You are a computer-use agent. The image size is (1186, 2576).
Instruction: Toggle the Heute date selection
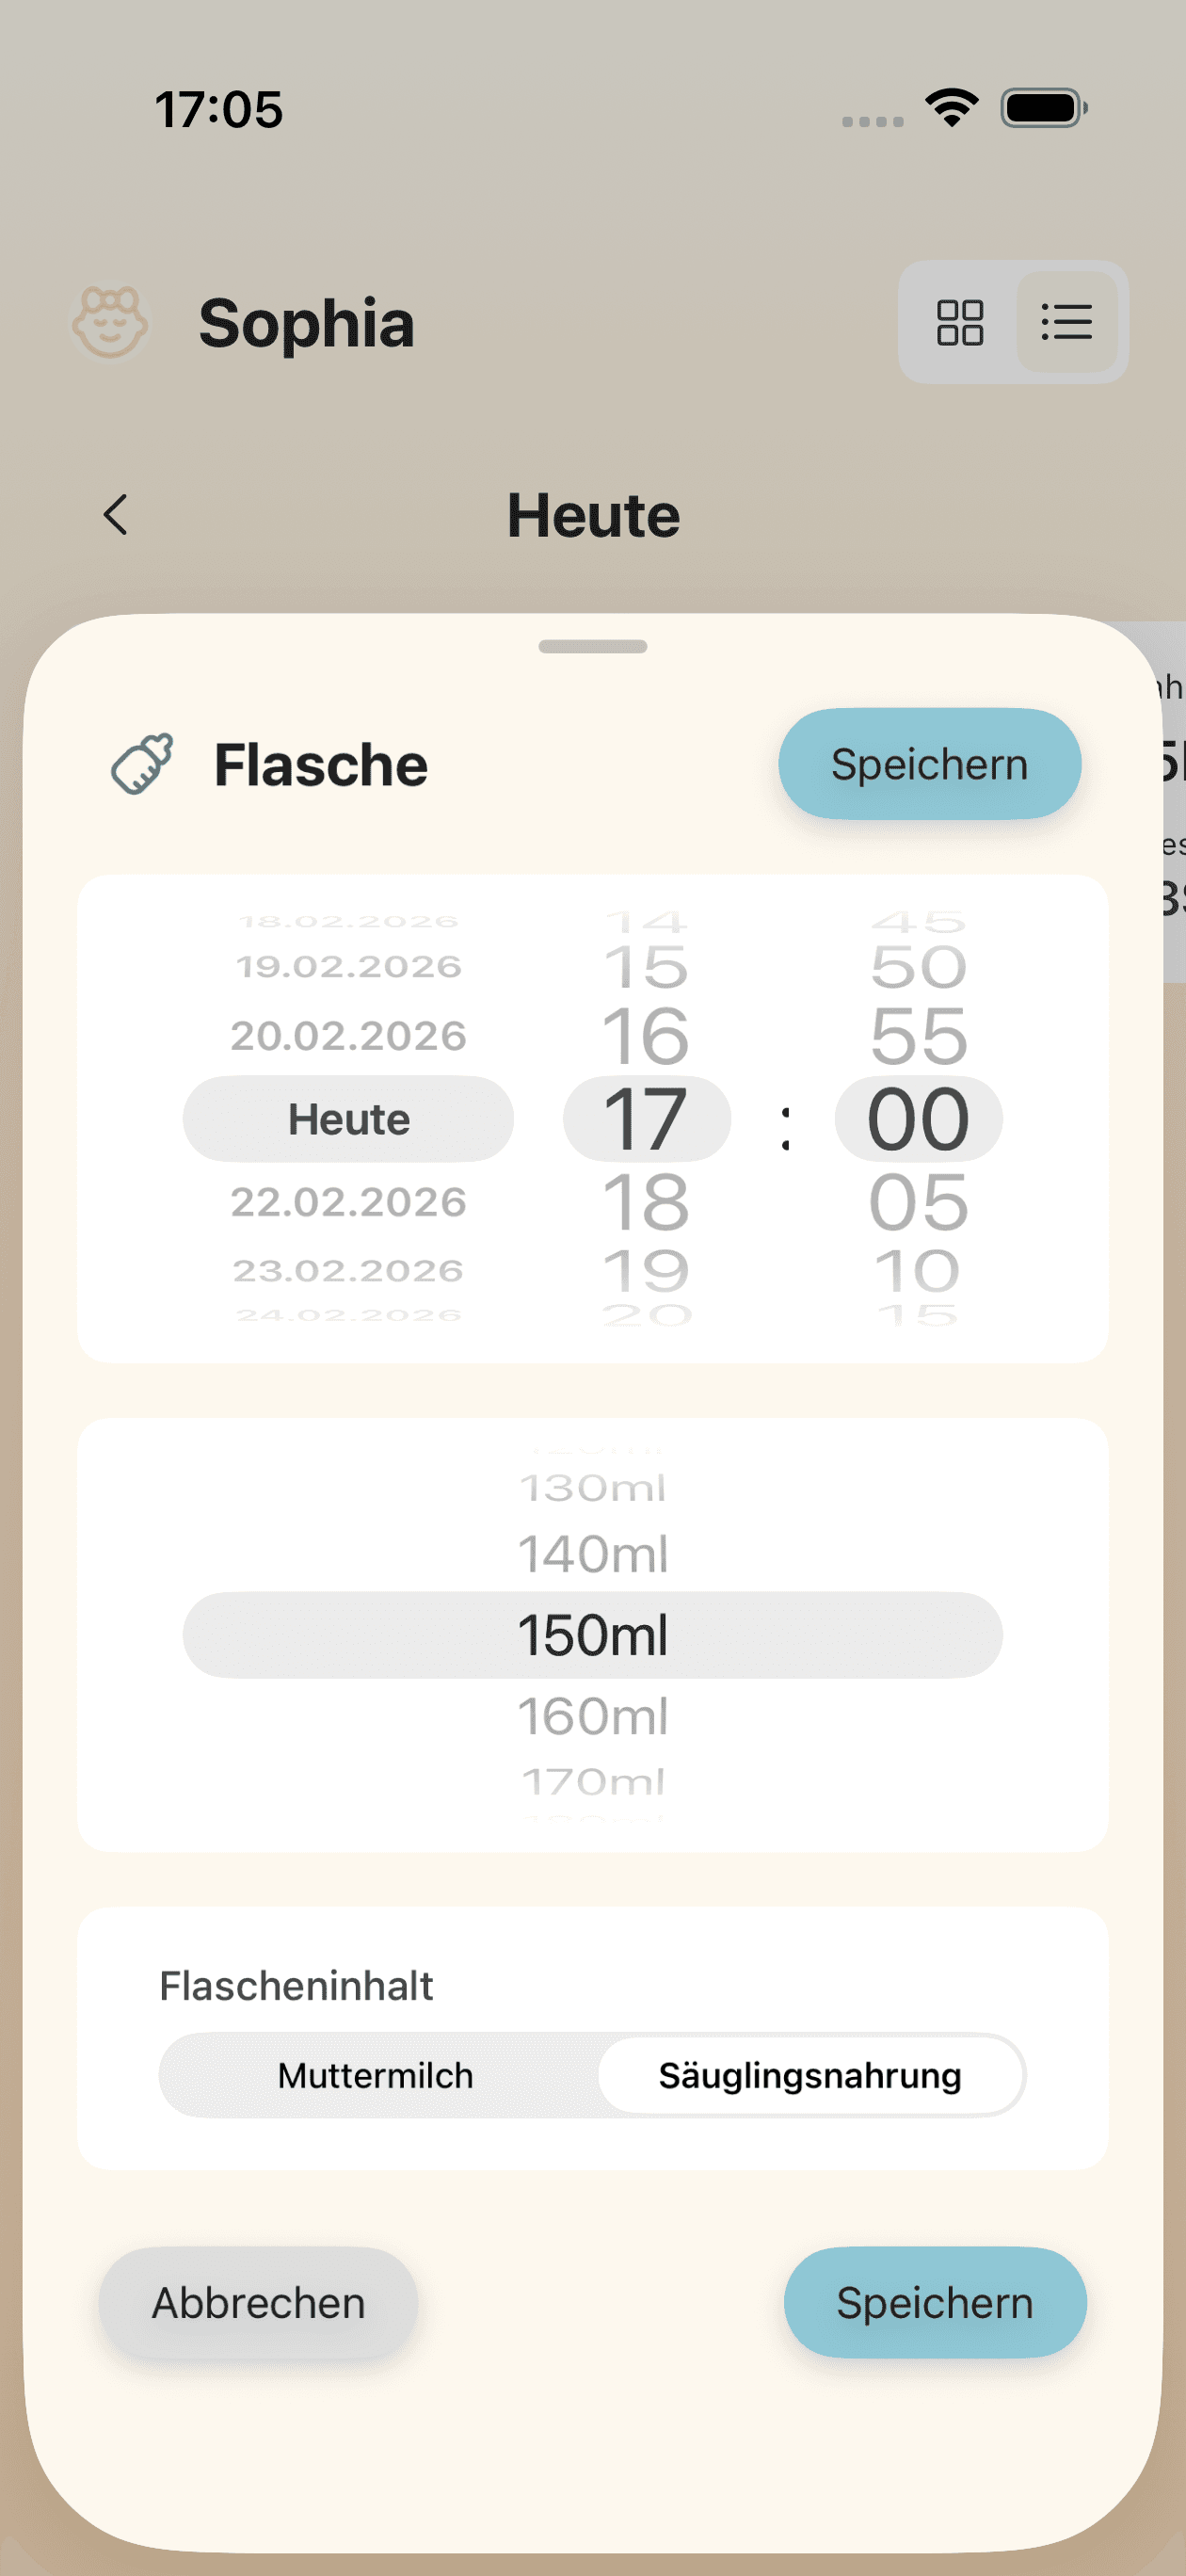click(347, 1119)
